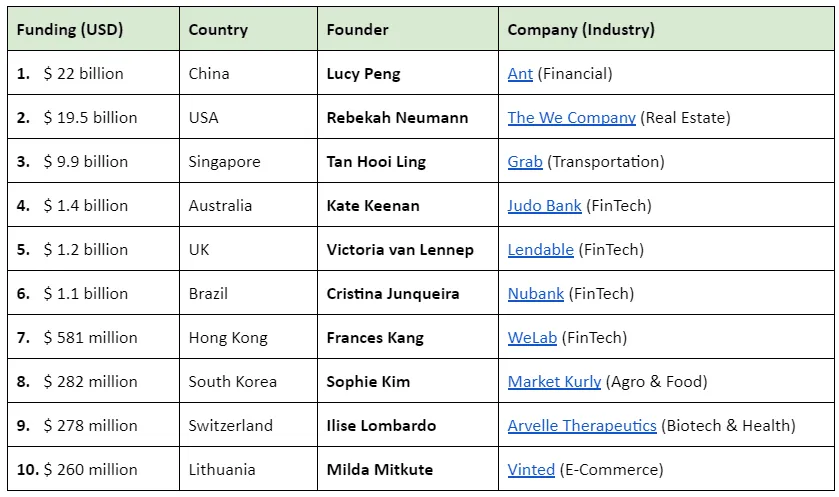This screenshot has height=497, width=839.
Task: Select the Company (Industry) header cell
Action: 666,29
